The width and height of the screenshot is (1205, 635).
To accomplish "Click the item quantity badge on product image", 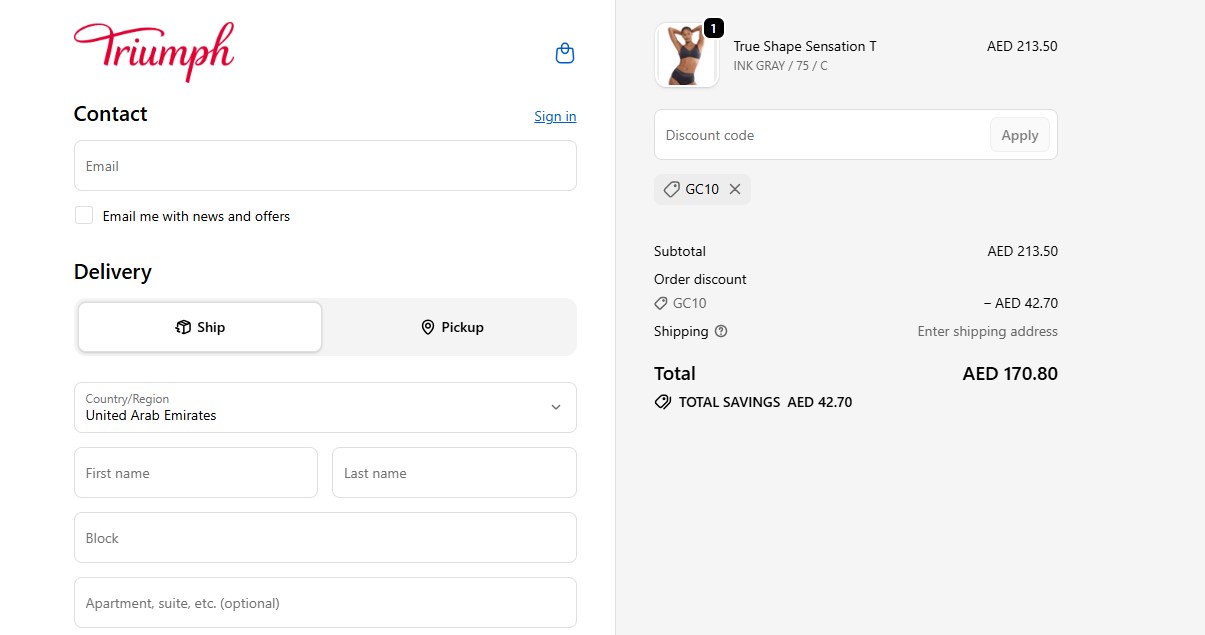I will (713, 28).
